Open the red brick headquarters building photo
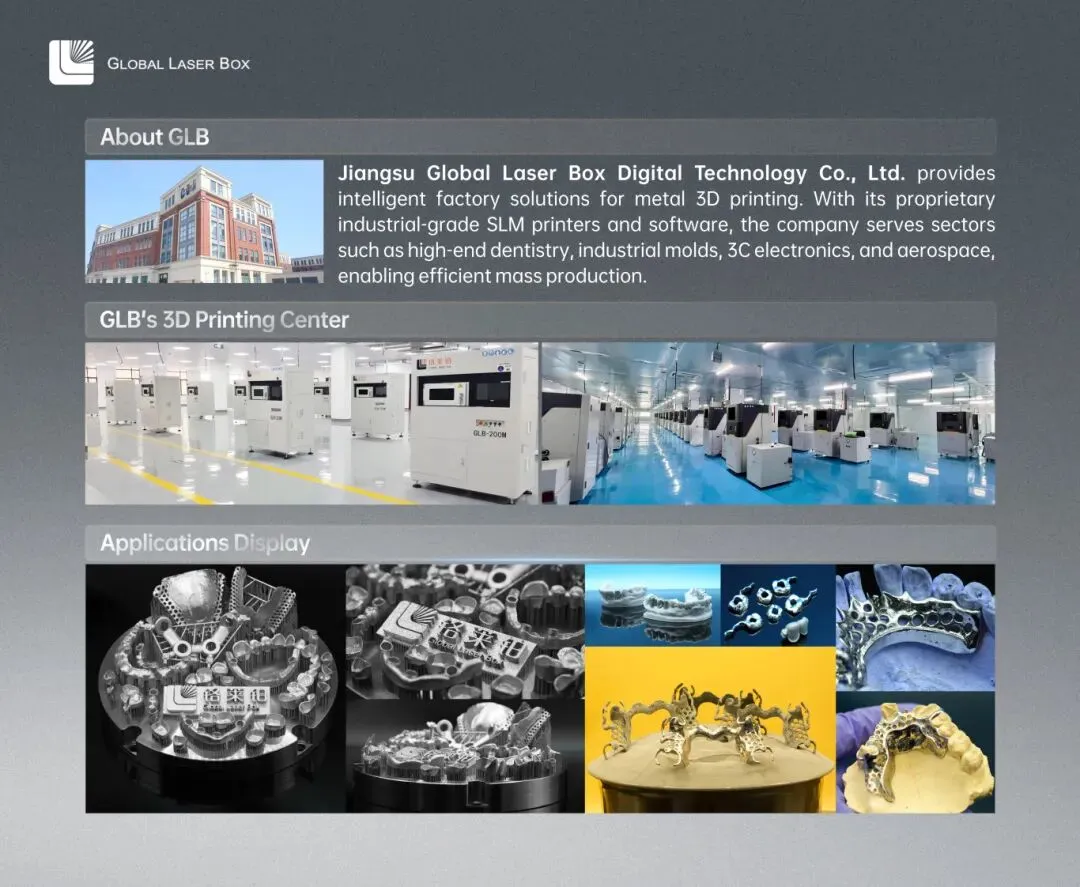The image size is (1080, 887). tap(205, 222)
